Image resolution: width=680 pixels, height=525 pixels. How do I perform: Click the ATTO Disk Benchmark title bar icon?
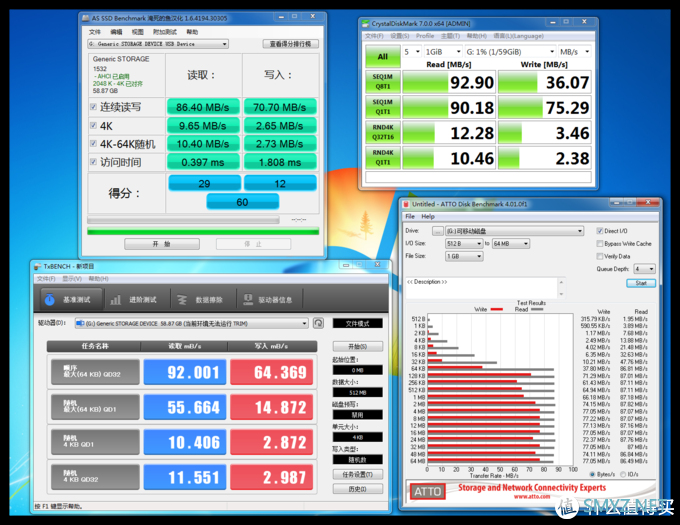coord(406,204)
